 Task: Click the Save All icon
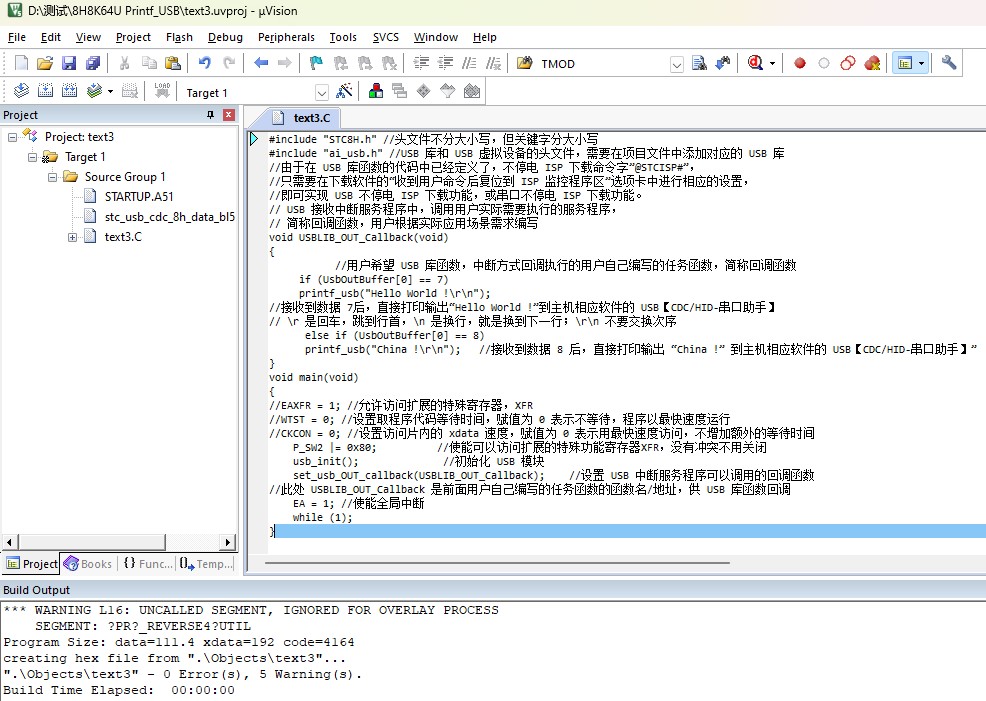pyautogui.click(x=92, y=63)
